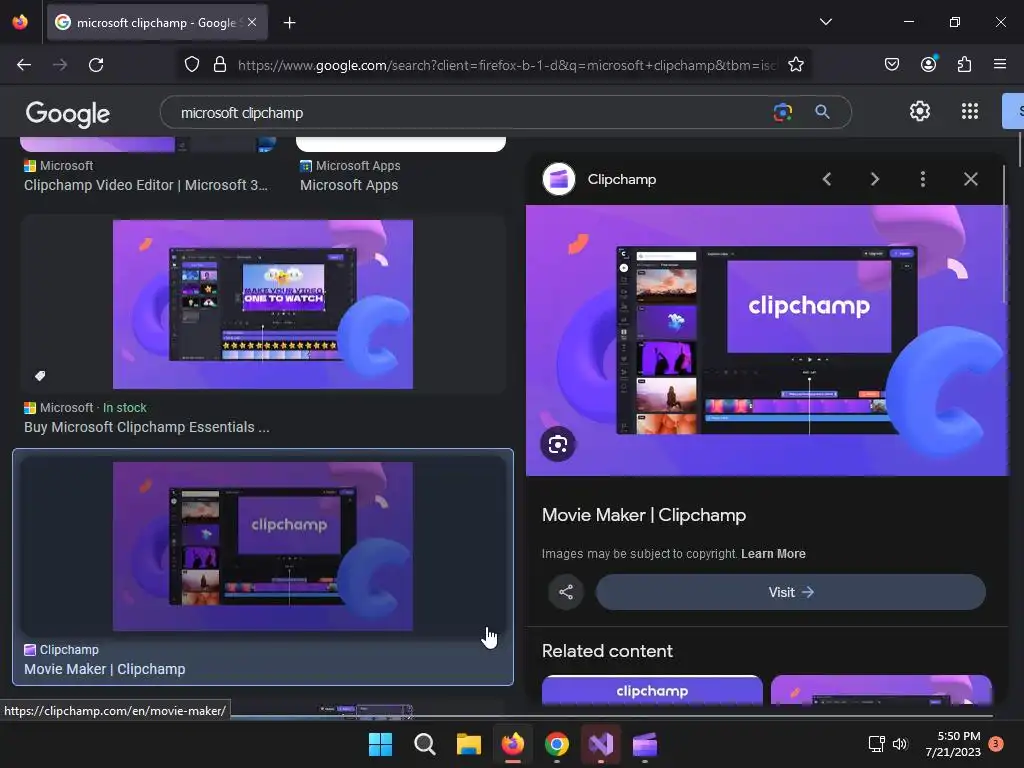Open the notification count badge
This screenshot has height=768, width=1024.
[996, 744]
